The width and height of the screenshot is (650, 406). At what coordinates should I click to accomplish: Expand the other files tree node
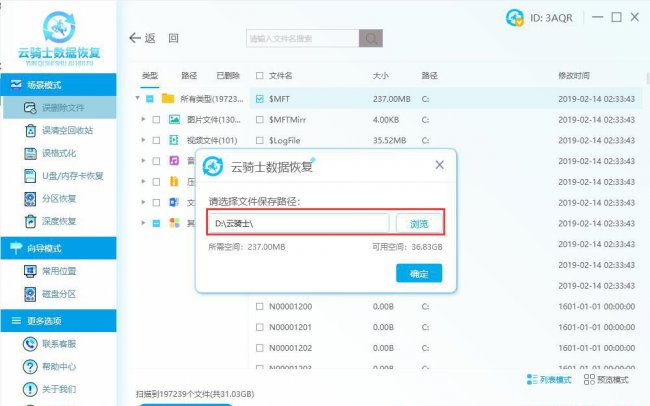pos(143,223)
